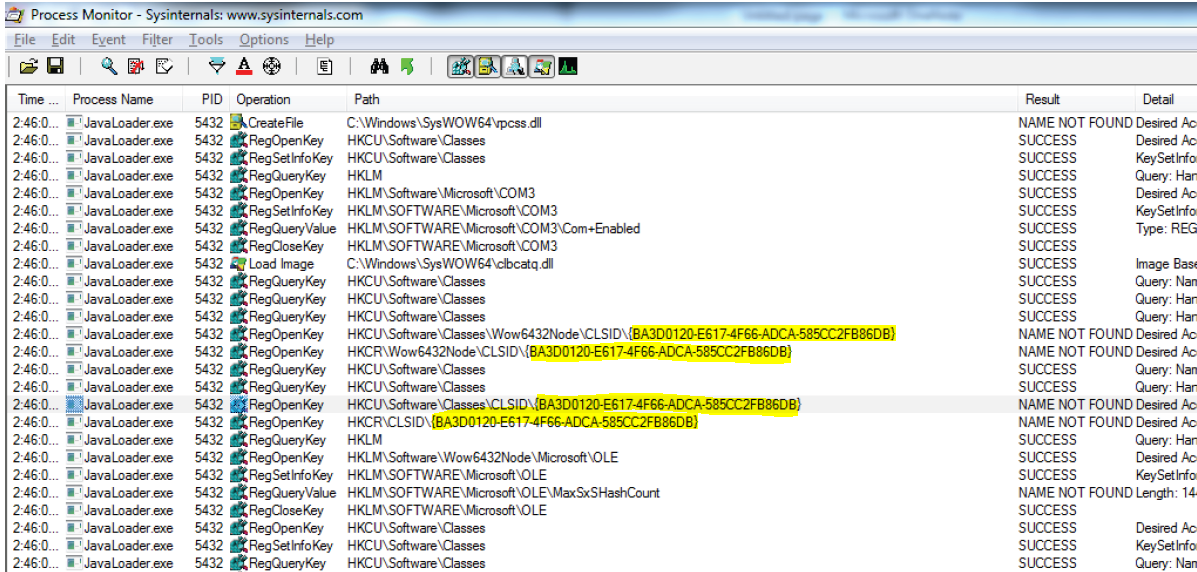Select path HKCR\CLSID\{BA3D0120...}
The height and width of the screenshot is (572, 1197).
click(523, 422)
